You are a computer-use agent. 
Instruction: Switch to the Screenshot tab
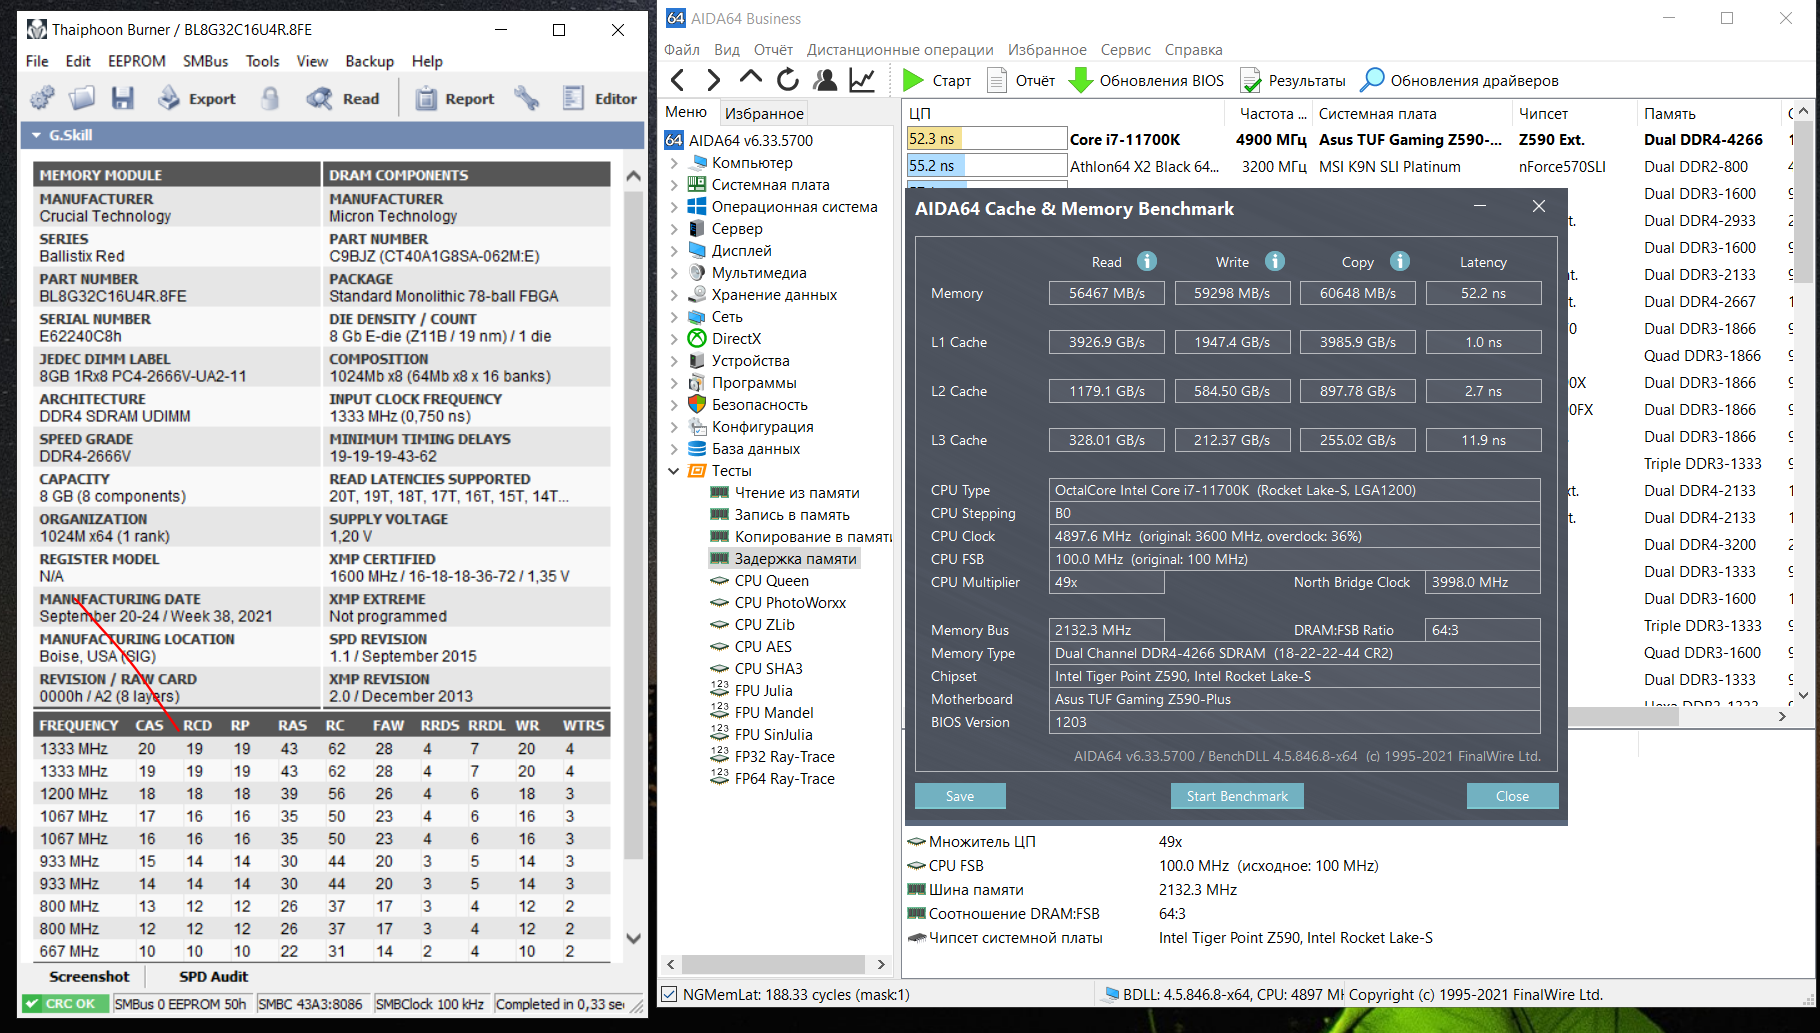tap(89, 976)
